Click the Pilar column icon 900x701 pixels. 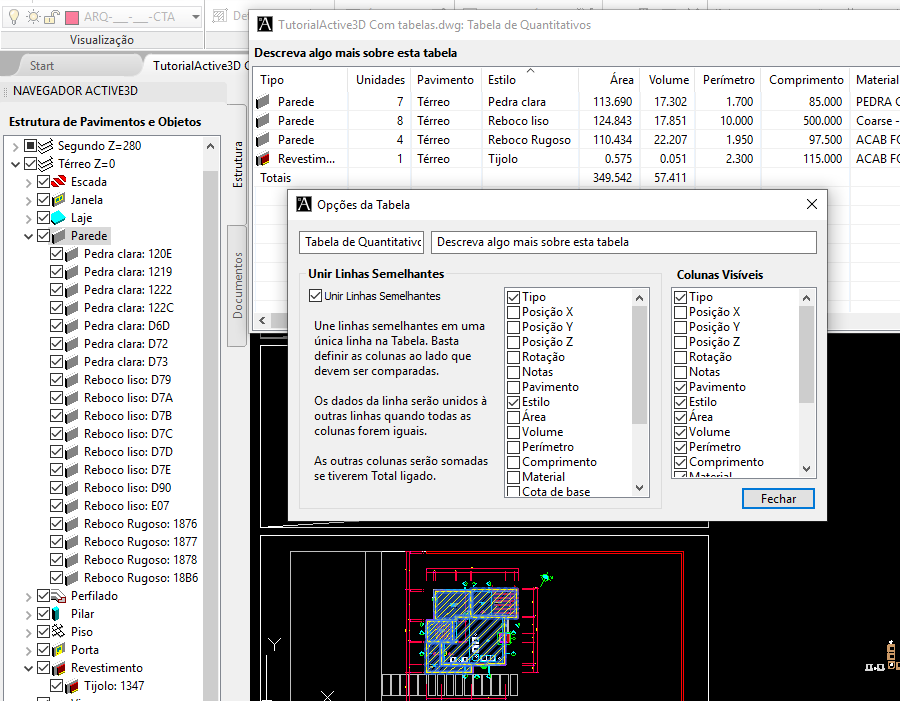(56, 614)
